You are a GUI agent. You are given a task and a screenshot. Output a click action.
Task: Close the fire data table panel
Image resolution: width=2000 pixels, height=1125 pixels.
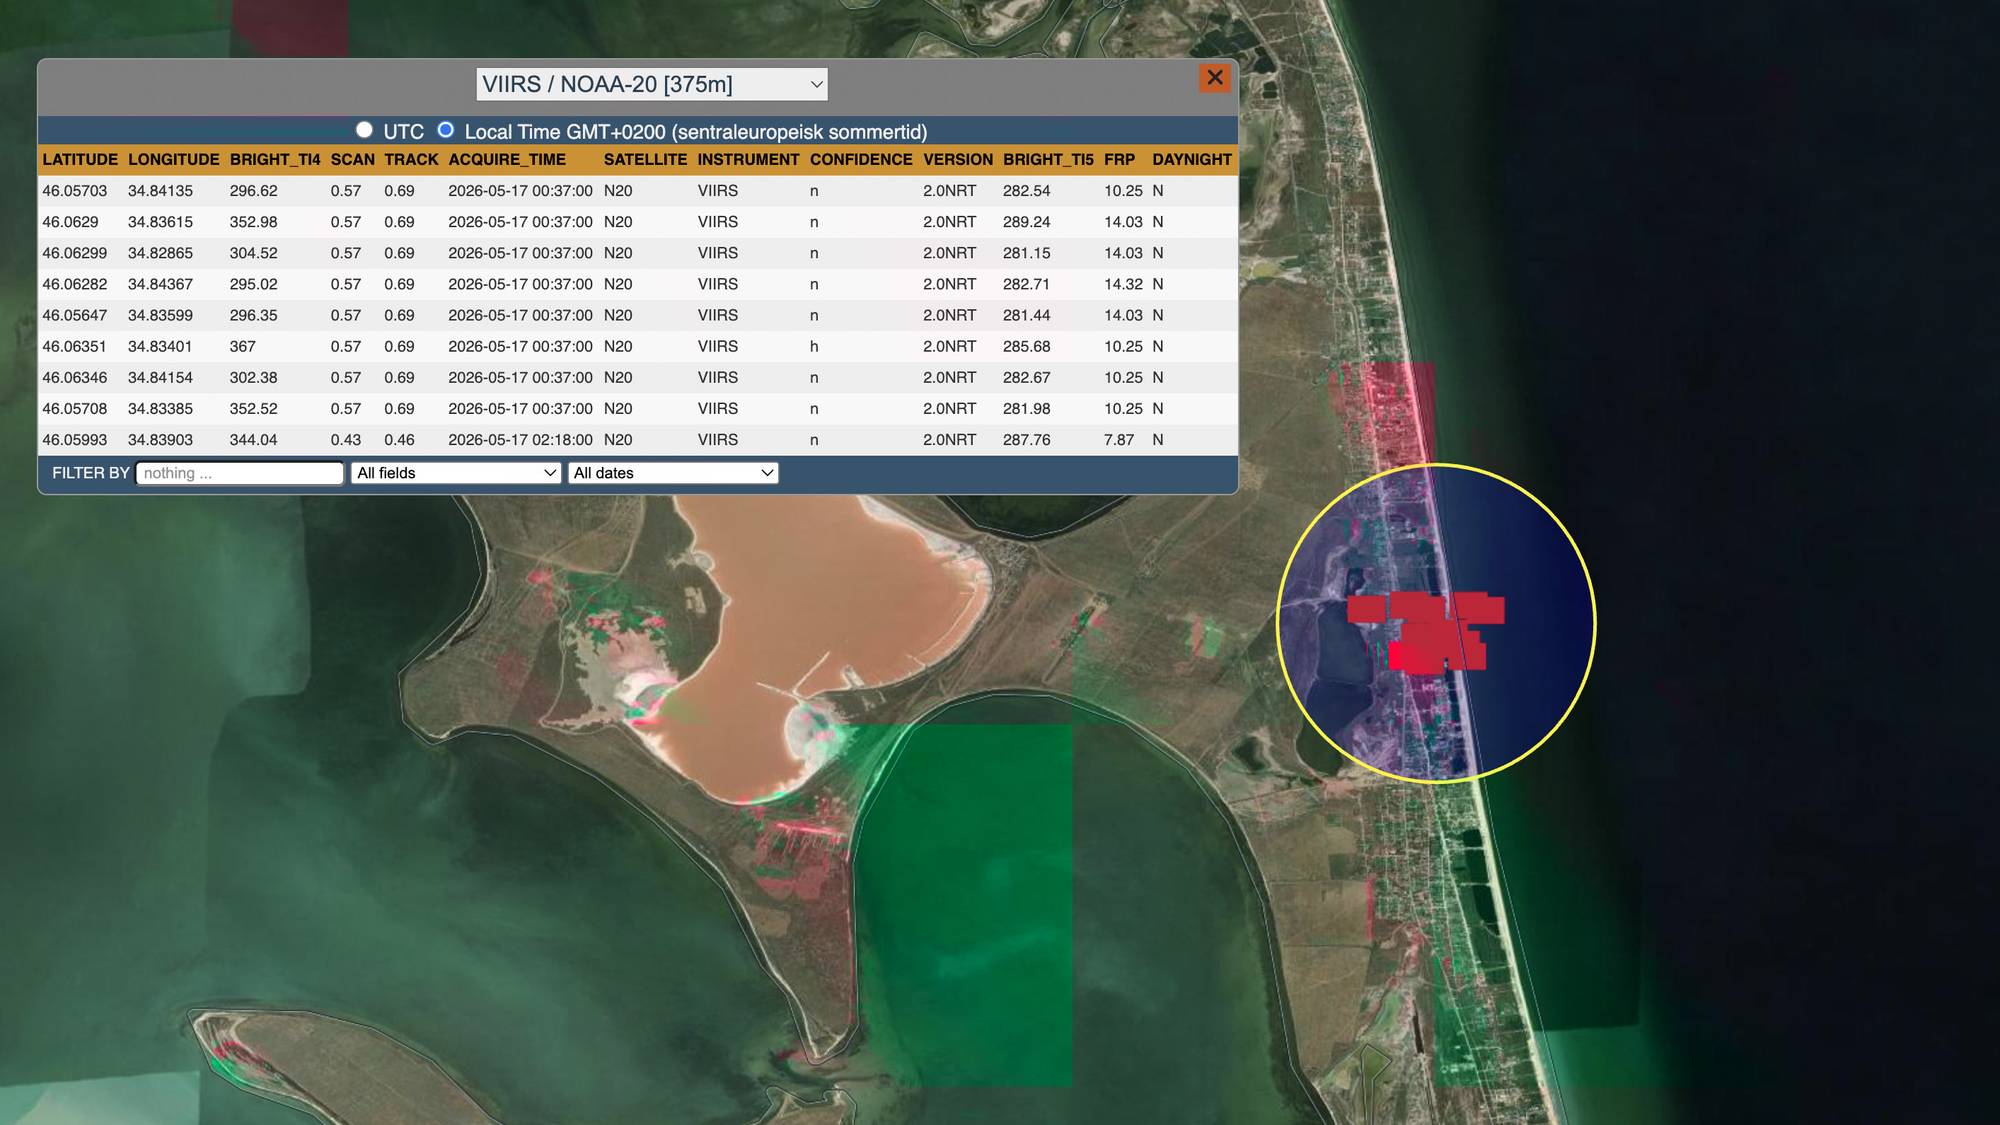[x=1214, y=78]
